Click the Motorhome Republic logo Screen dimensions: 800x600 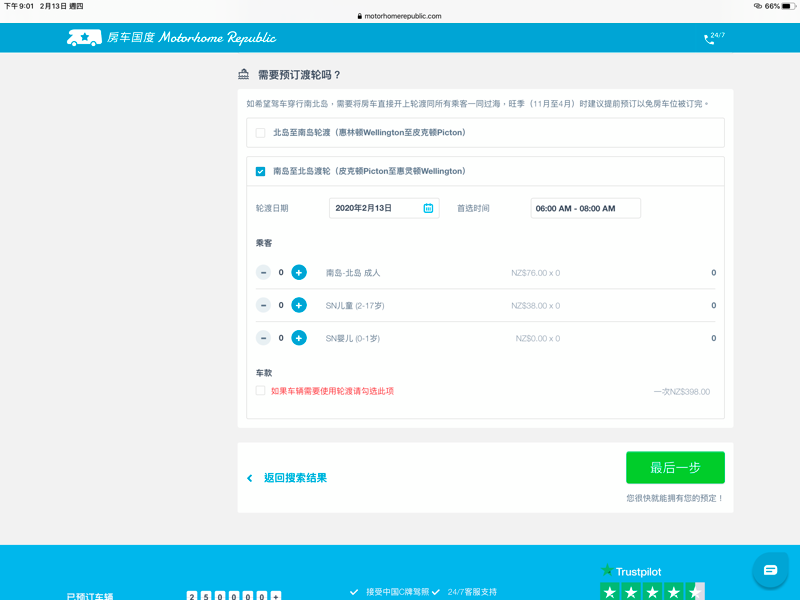[171, 38]
